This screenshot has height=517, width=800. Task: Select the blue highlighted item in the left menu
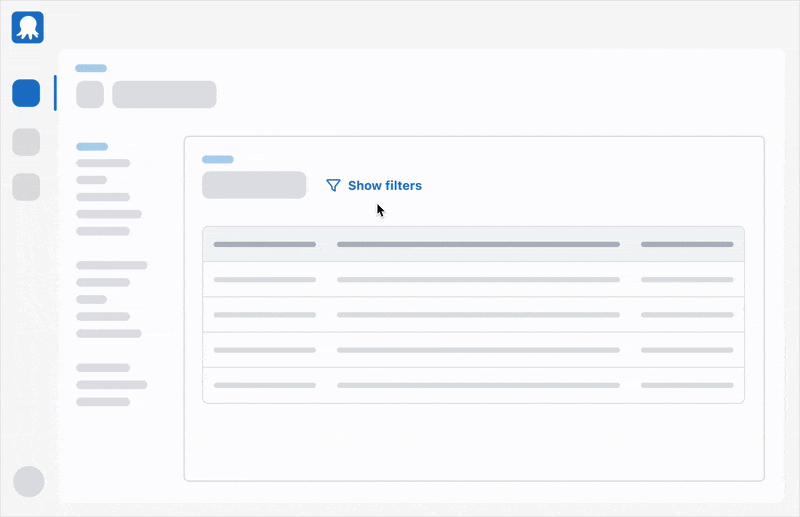(x=92, y=147)
